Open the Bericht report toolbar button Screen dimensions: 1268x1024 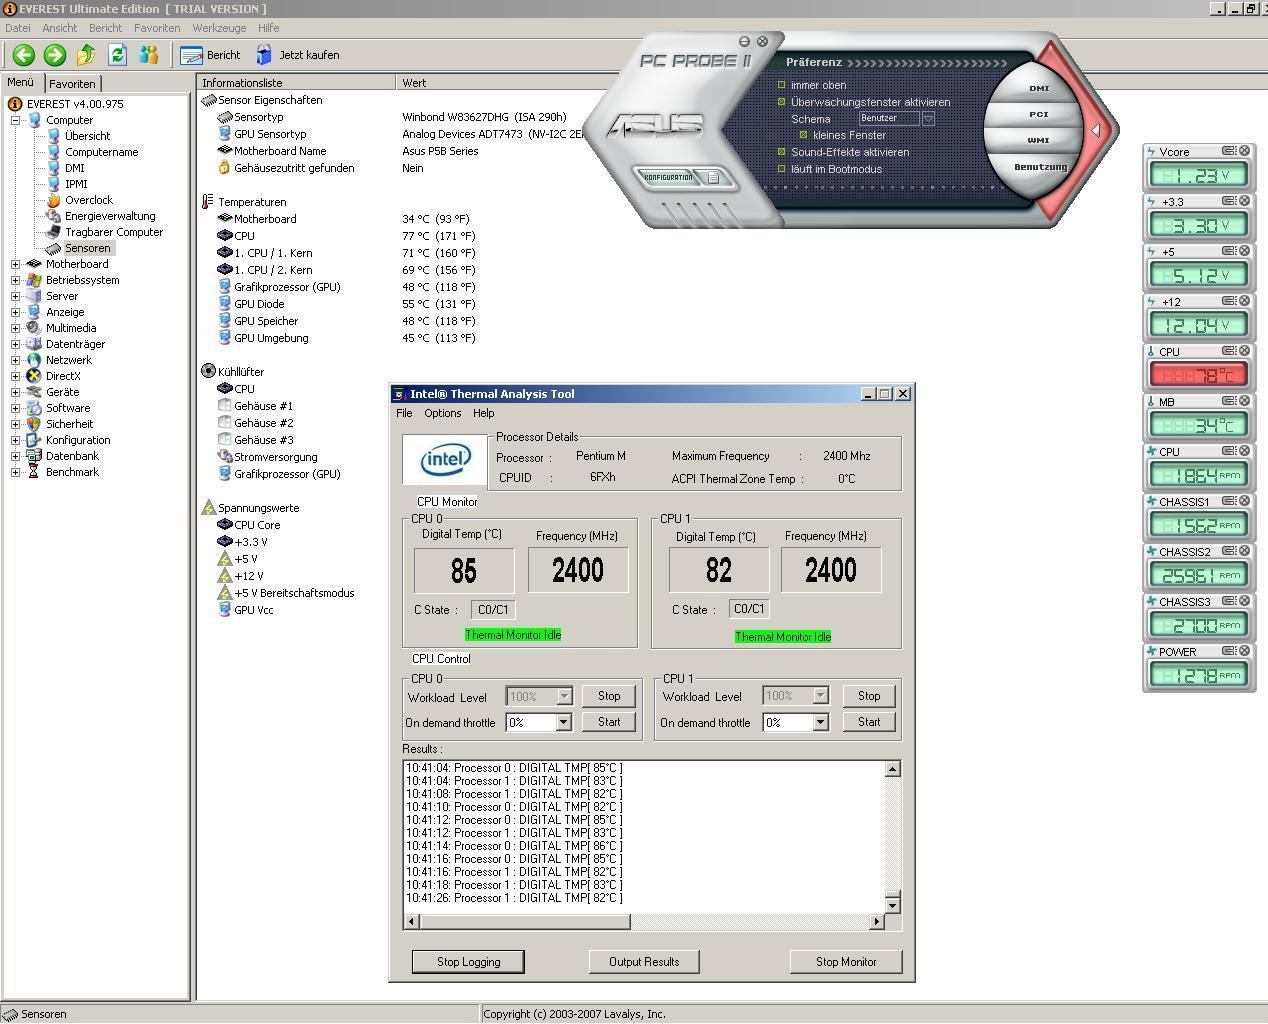click(x=210, y=55)
